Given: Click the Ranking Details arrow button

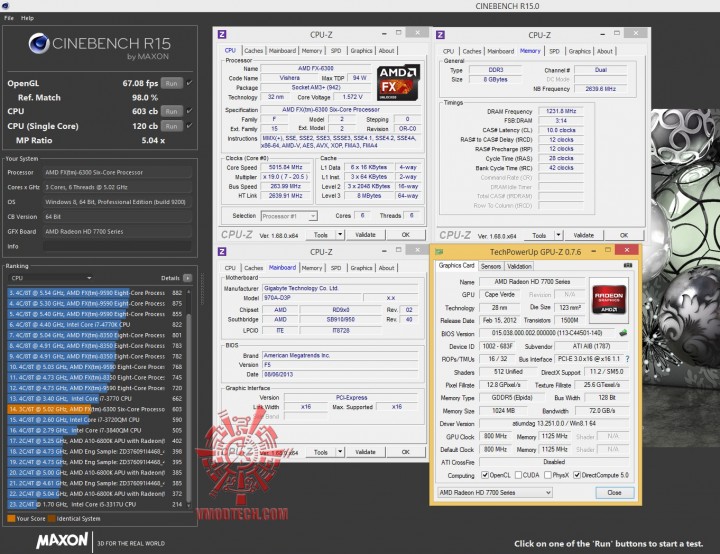Looking at the screenshot, I should [187, 278].
